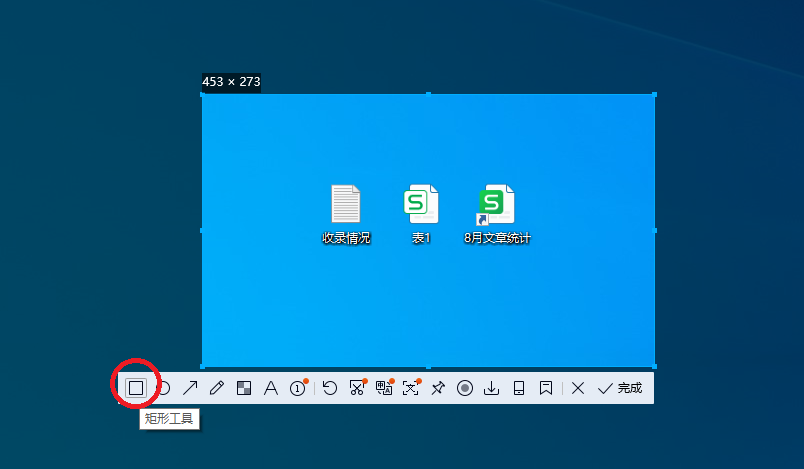The image size is (804, 469).
Task: Click the right-edge middle selection handle
Action: [654, 231]
